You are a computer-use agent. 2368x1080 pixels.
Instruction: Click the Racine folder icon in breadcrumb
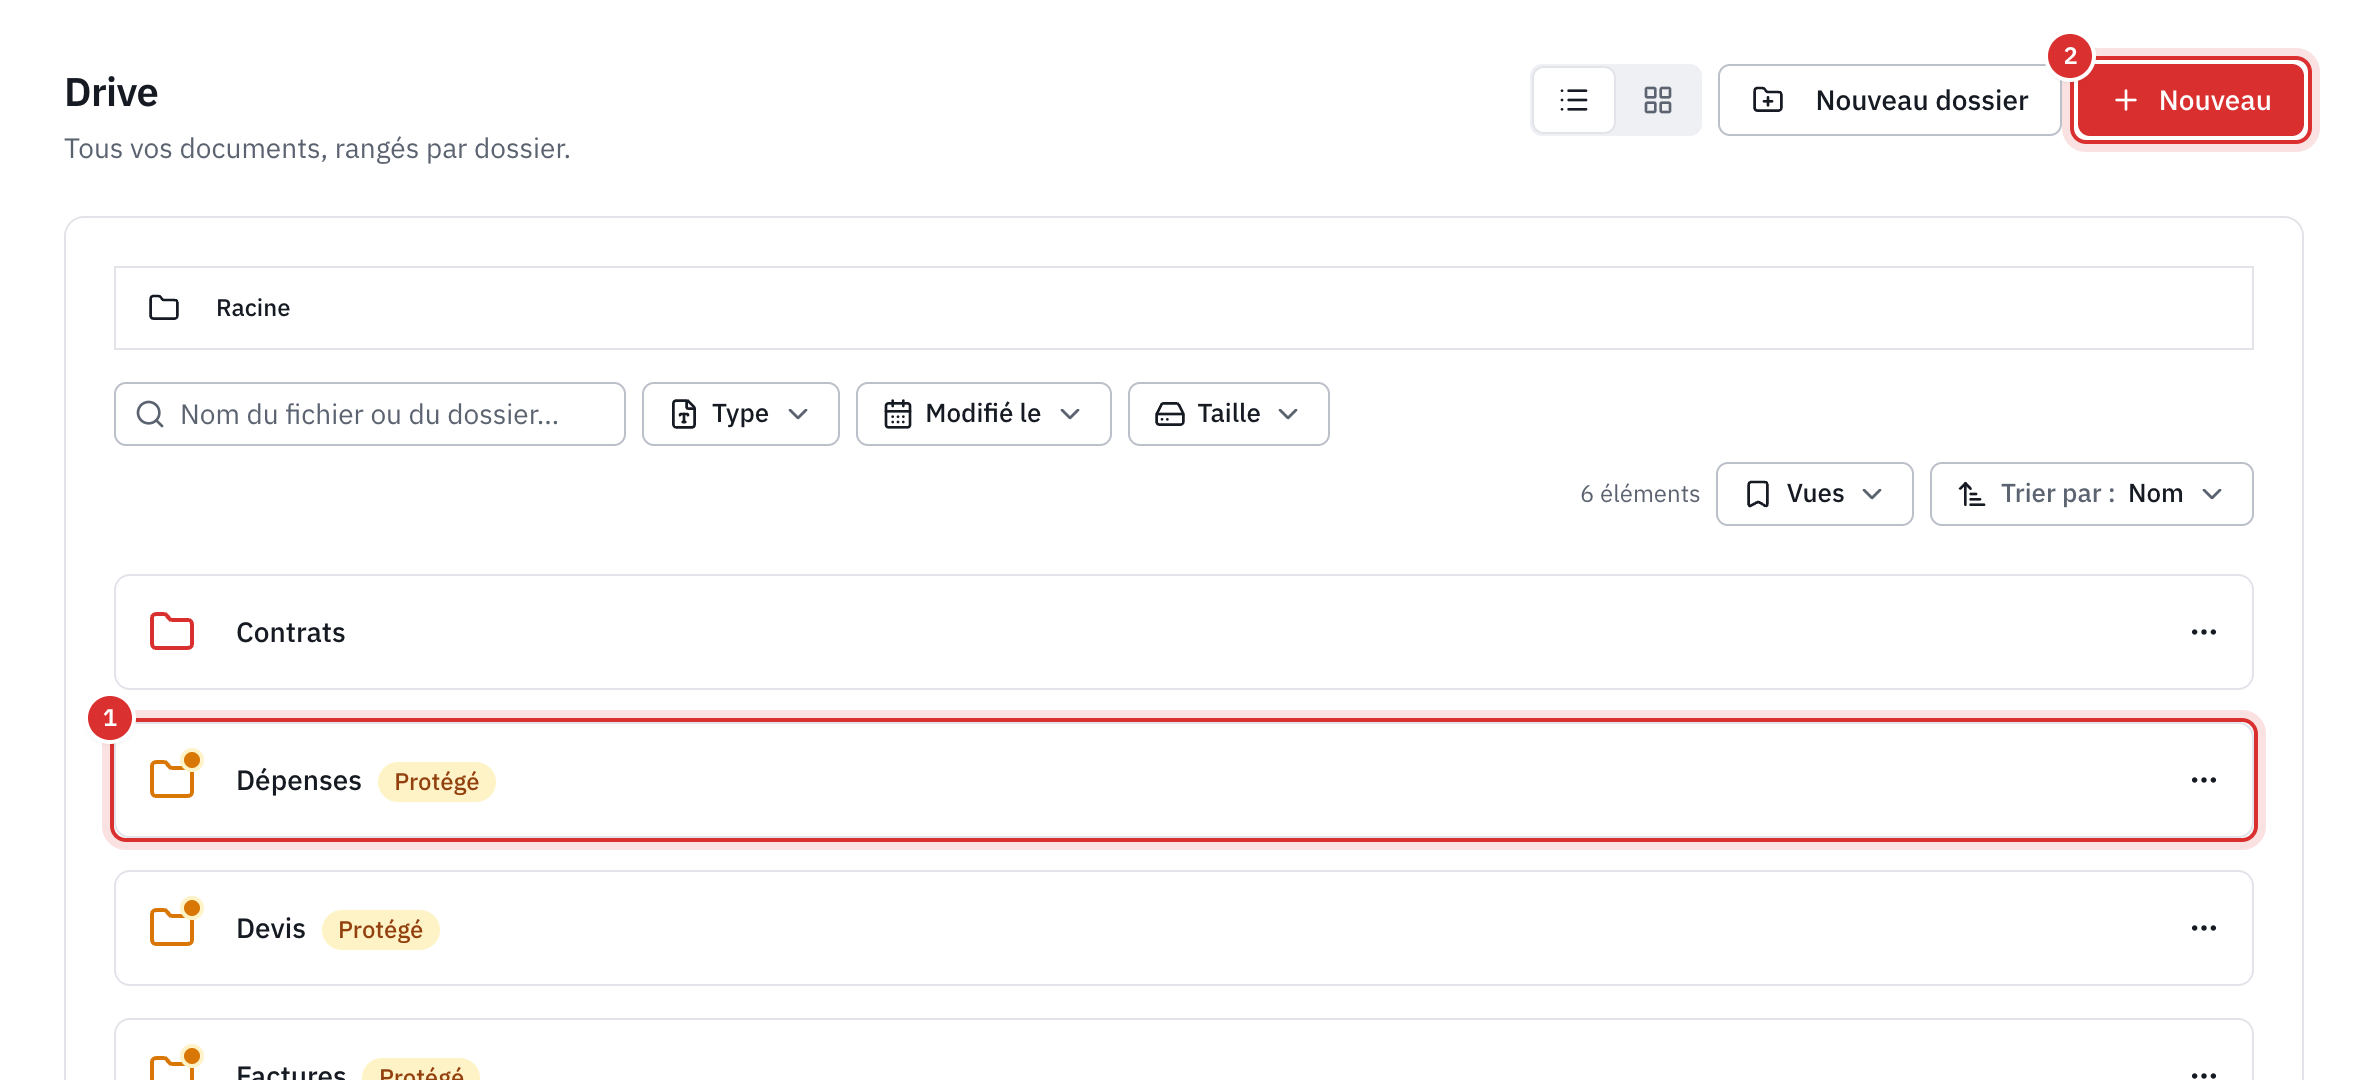pos(164,308)
